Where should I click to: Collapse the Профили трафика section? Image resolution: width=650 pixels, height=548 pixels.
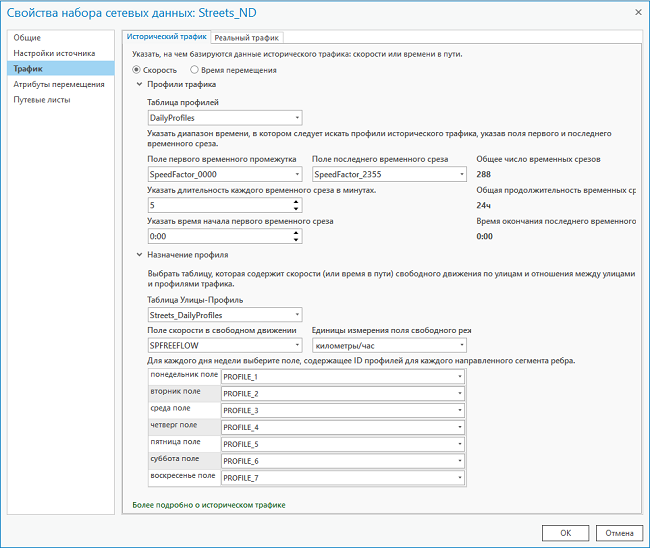click(139, 85)
